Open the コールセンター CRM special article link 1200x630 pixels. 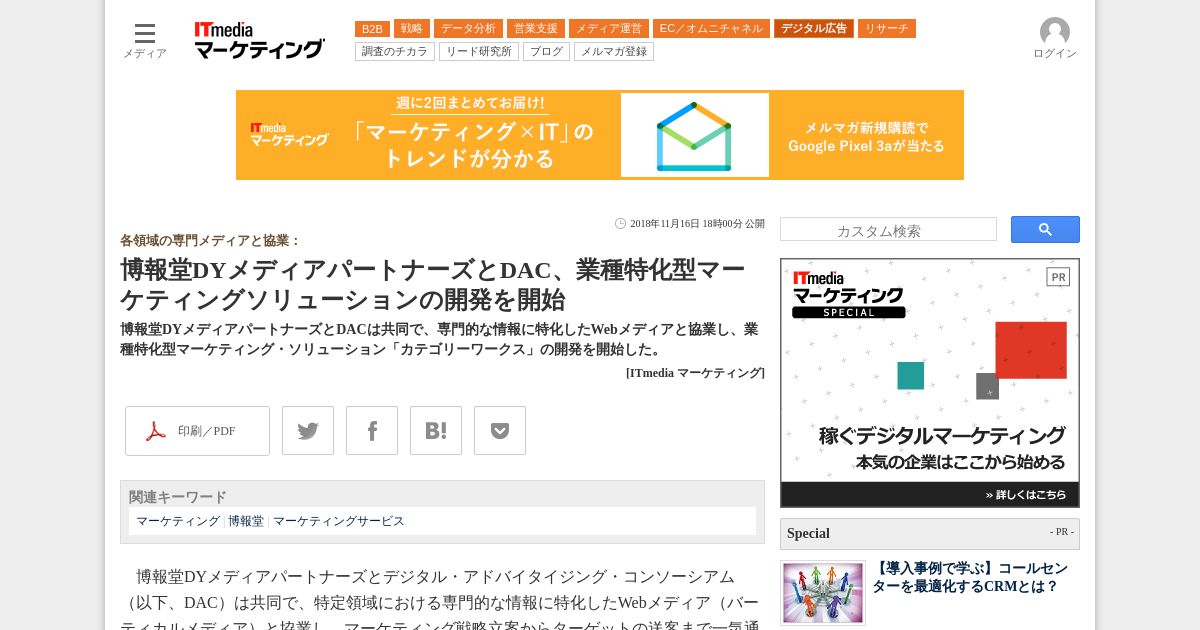coord(970,577)
